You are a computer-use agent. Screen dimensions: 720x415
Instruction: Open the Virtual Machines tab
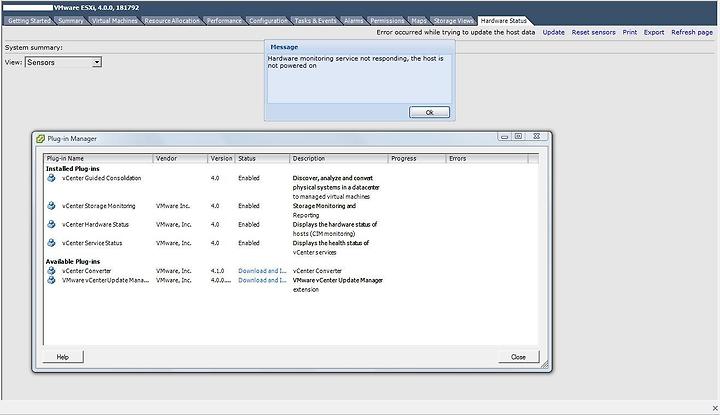114,21
